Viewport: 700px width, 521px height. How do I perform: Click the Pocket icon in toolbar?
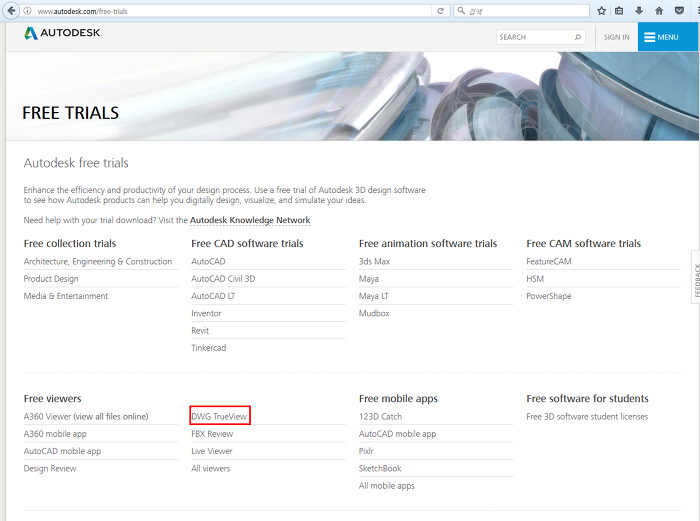click(x=679, y=11)
